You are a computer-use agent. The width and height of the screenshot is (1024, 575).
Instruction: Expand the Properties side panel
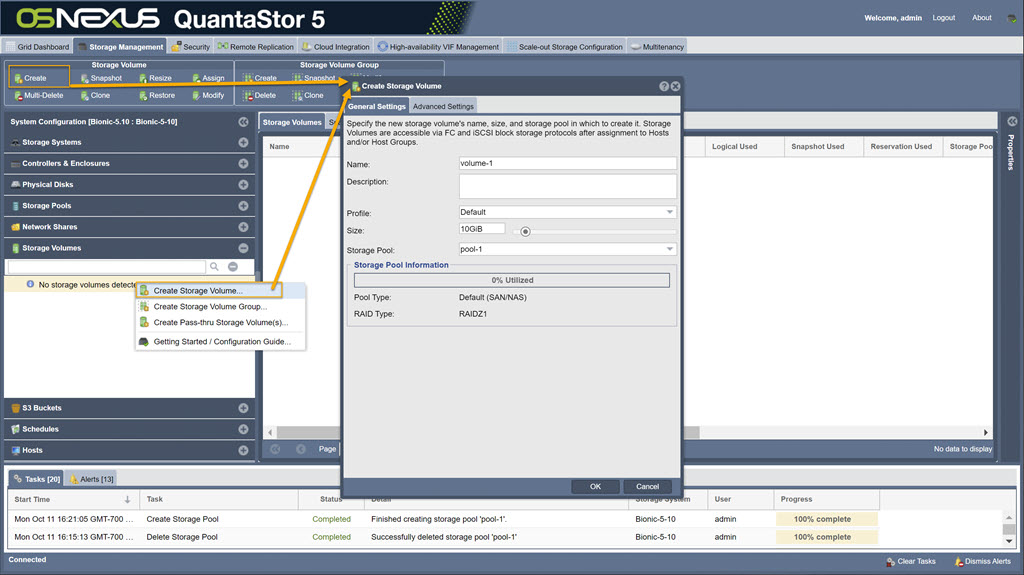(1012, 122)
